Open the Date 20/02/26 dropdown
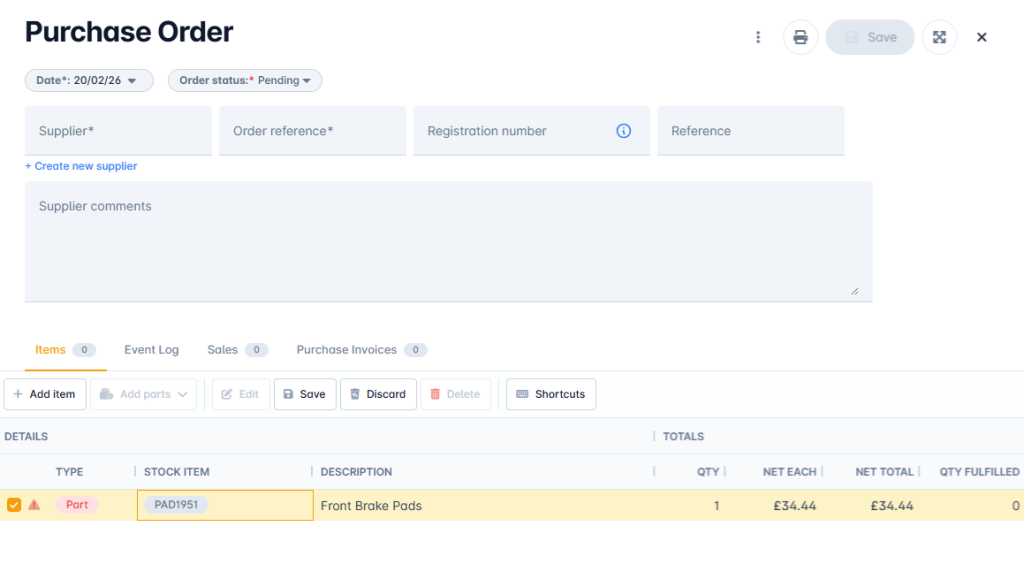This screenshot has height=572, width=1024. (89, 80)
